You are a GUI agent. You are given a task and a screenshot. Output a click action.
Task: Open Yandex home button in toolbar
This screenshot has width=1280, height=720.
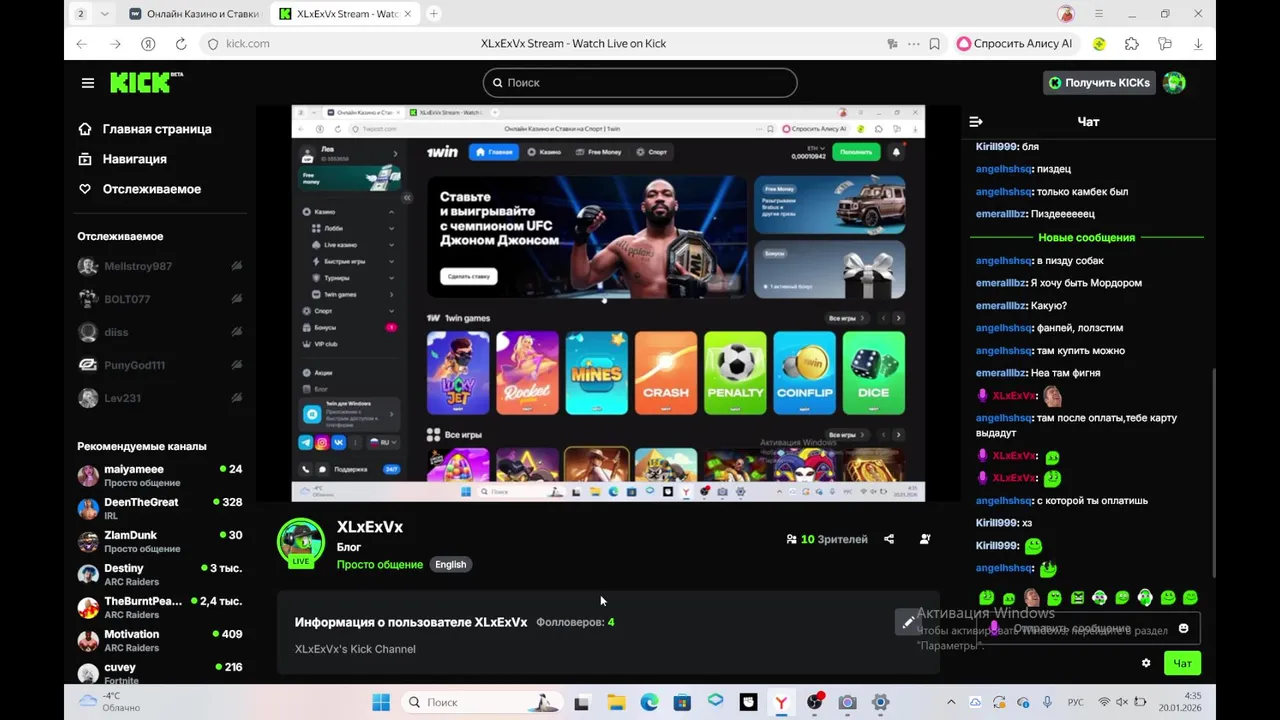pos(148,44)
